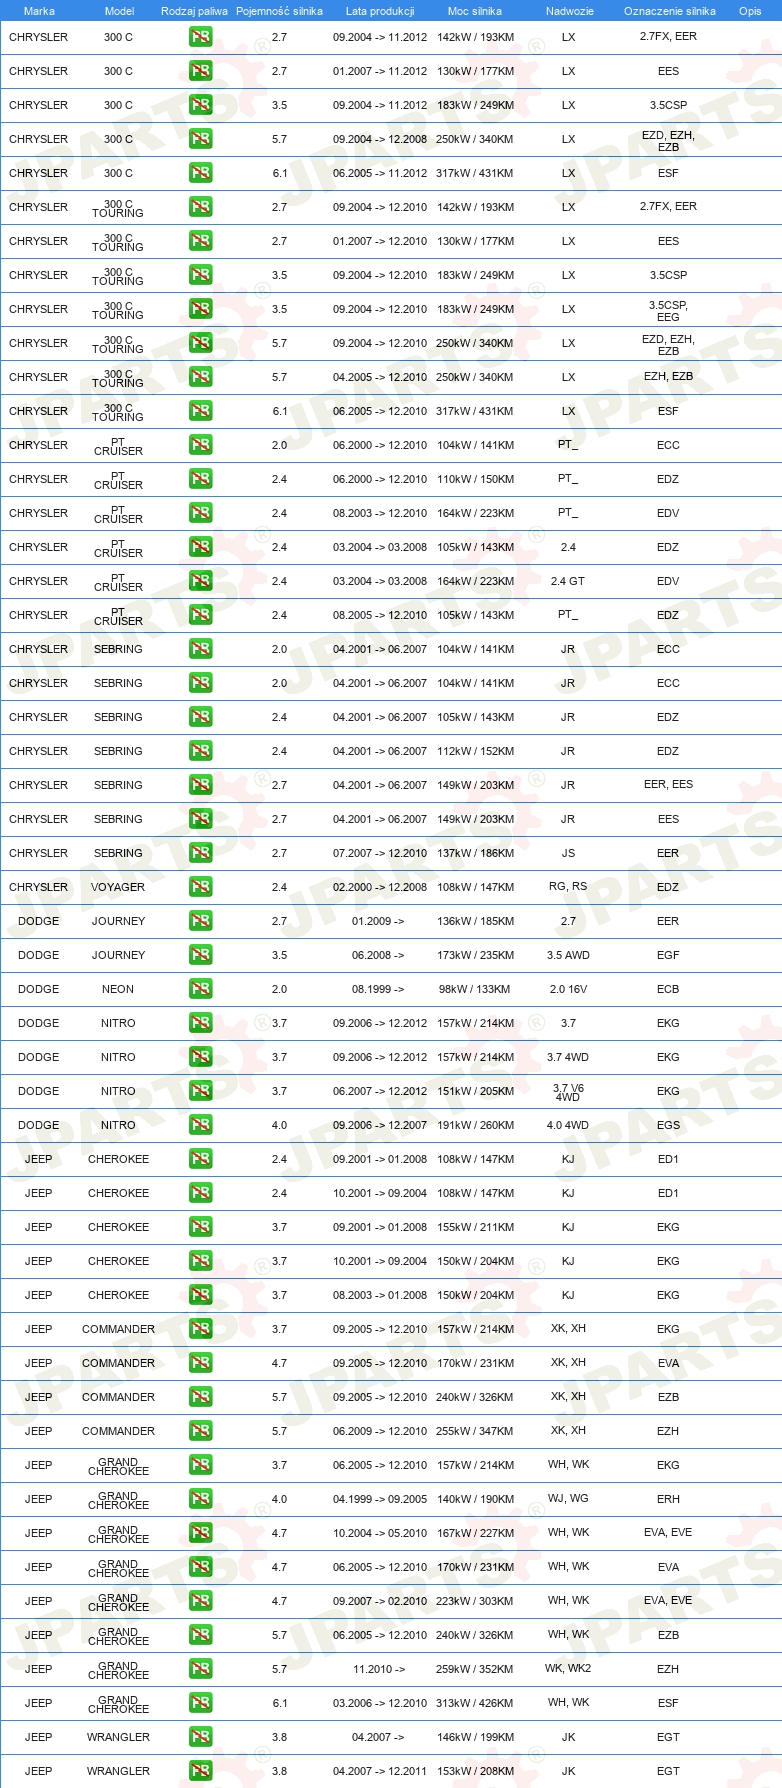Click the 313kW / 426KM power cell
Image resolution: width=782 pixels, height=1788 pixels.
(x=475, y=1703)
